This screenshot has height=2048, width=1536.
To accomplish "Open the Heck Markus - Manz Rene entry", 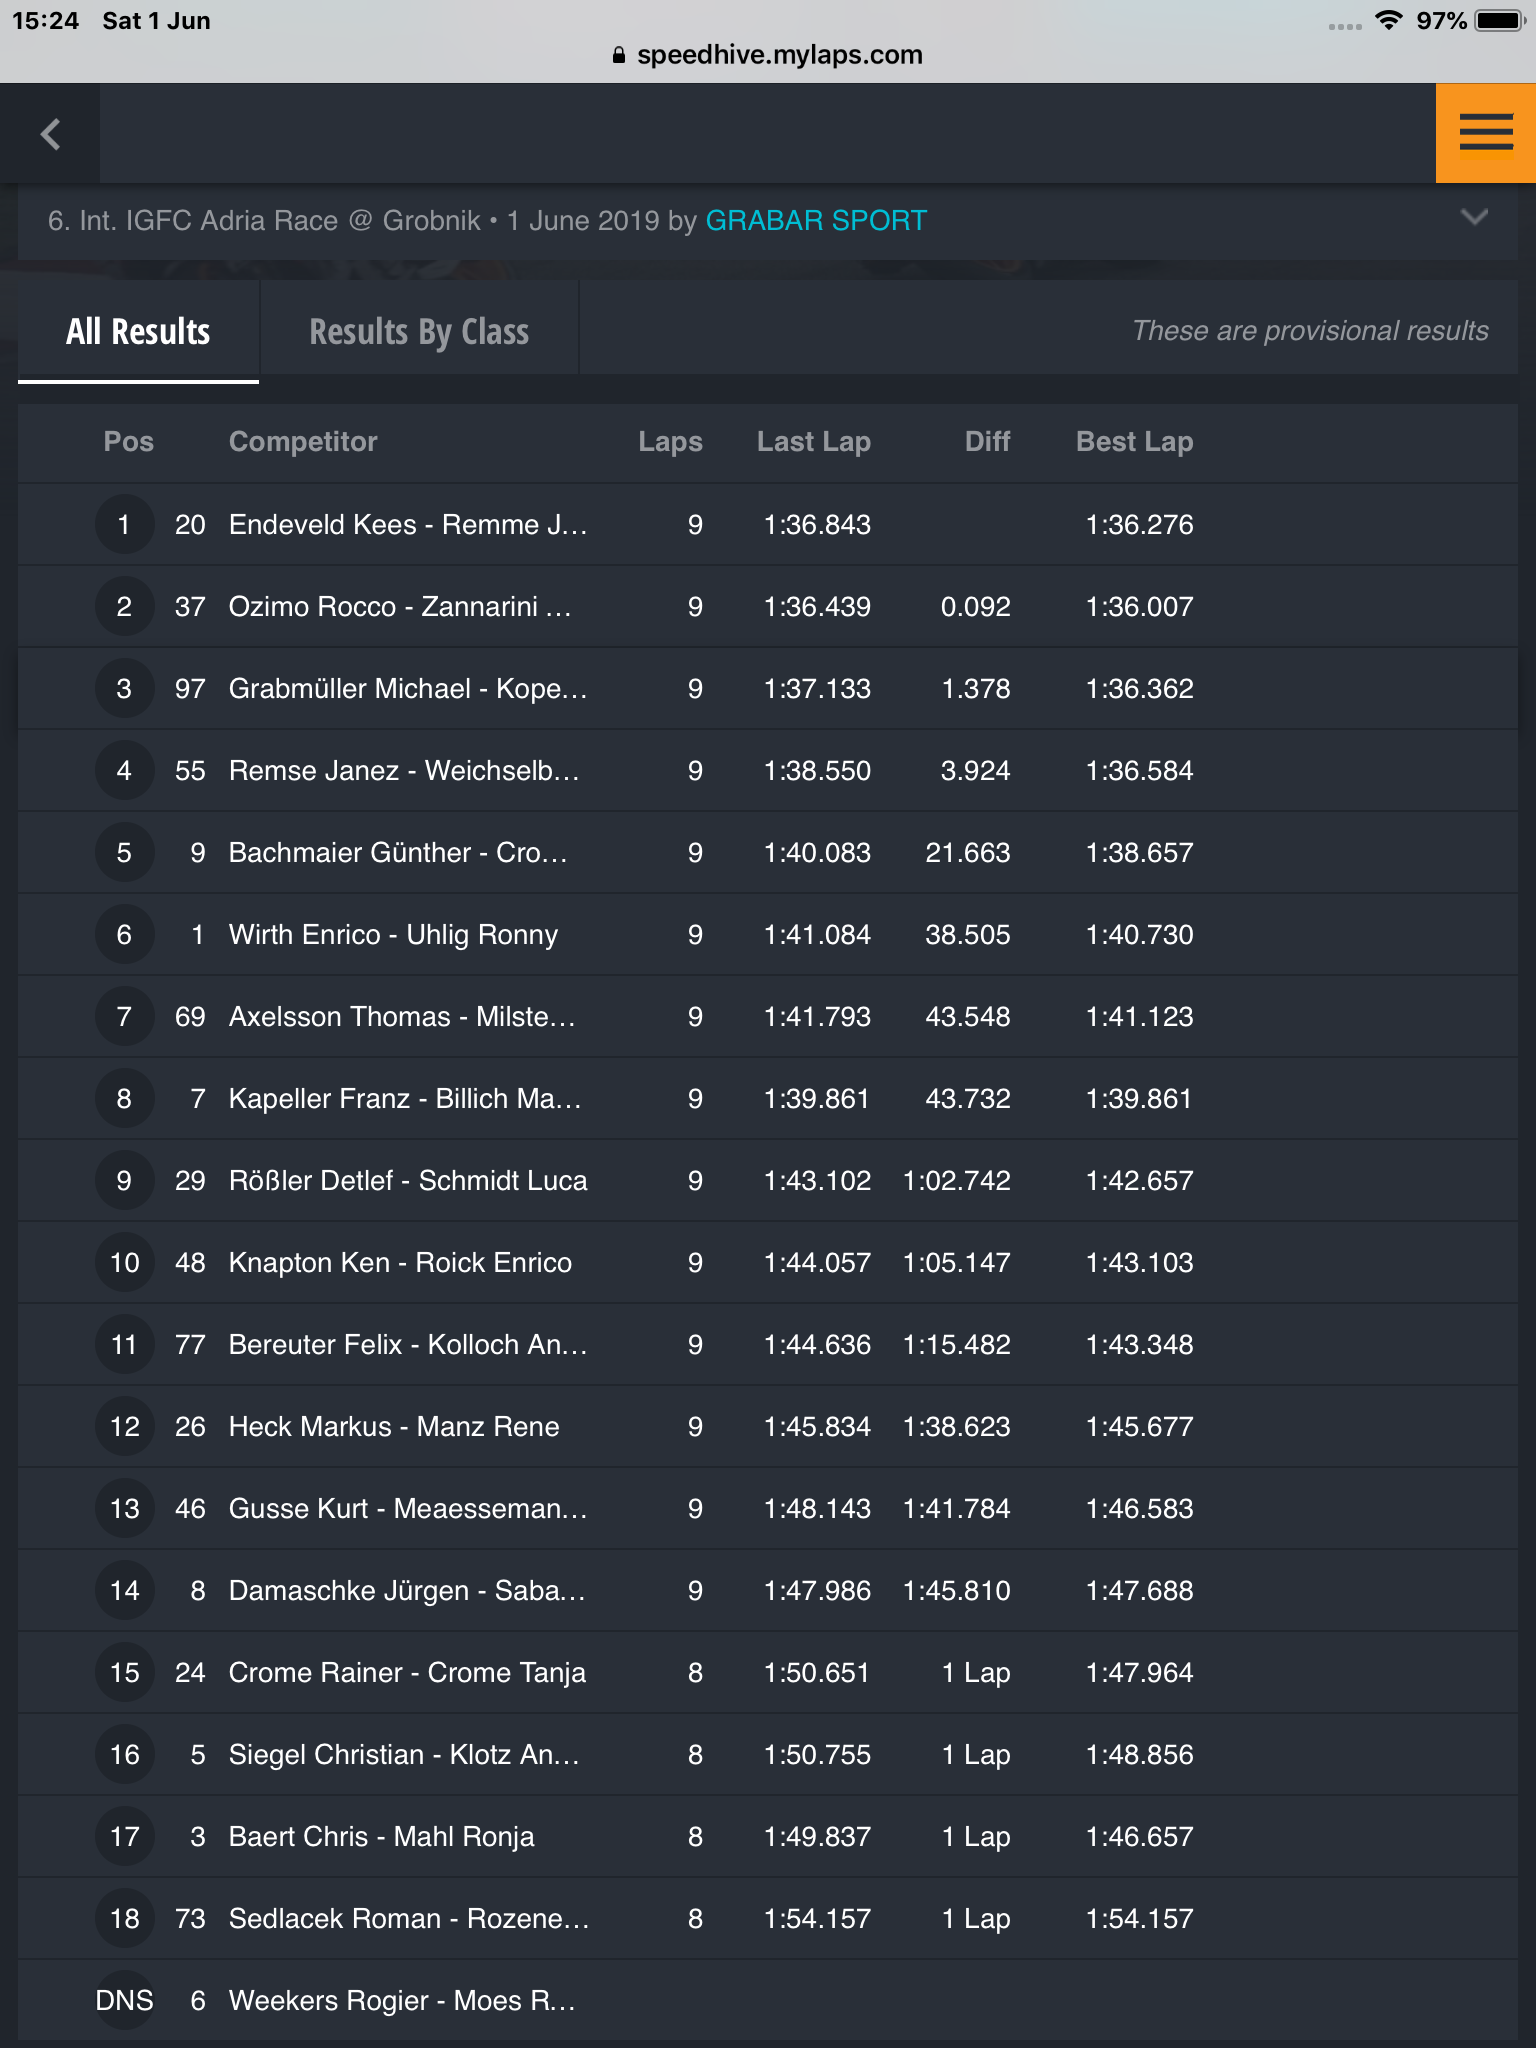I will [768, 1427].
